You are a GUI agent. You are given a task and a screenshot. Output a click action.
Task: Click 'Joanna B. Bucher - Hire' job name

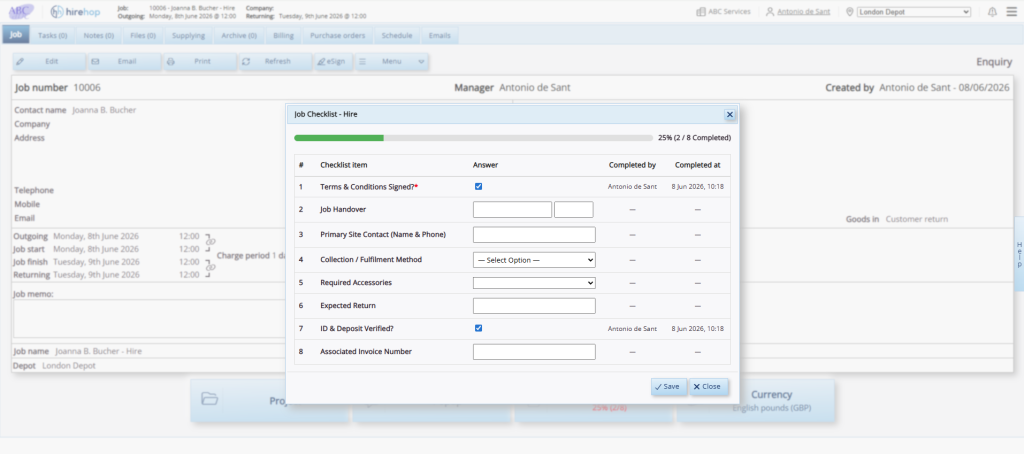tap(98, 351)
